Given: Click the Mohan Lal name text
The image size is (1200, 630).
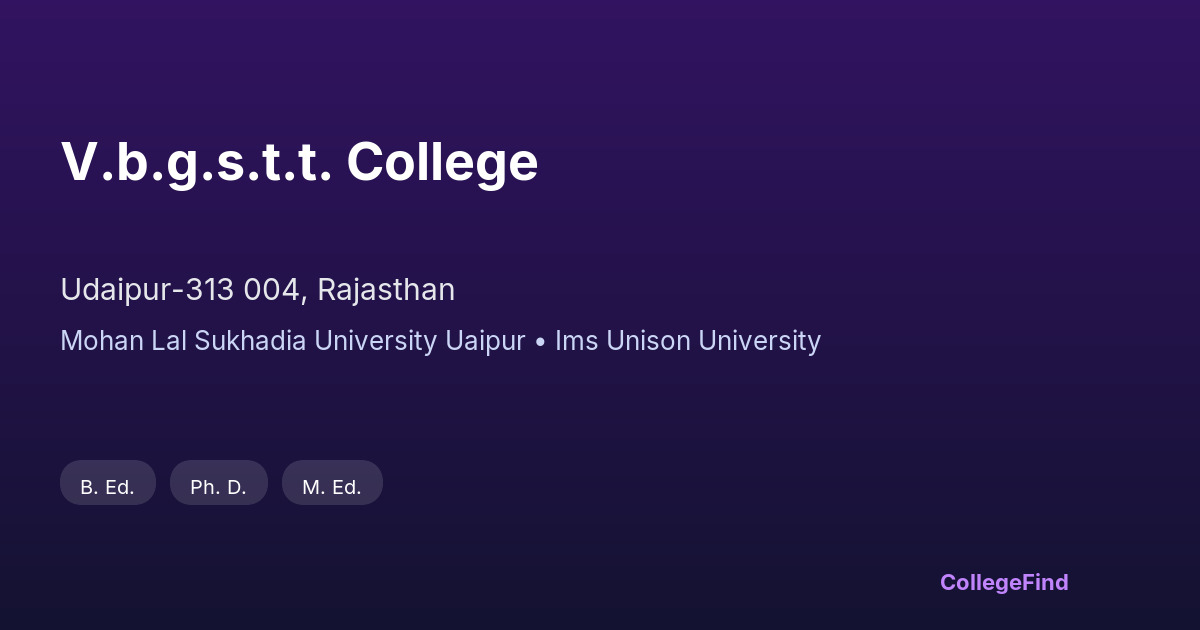Looking at the screenshot, I should 124,341.
